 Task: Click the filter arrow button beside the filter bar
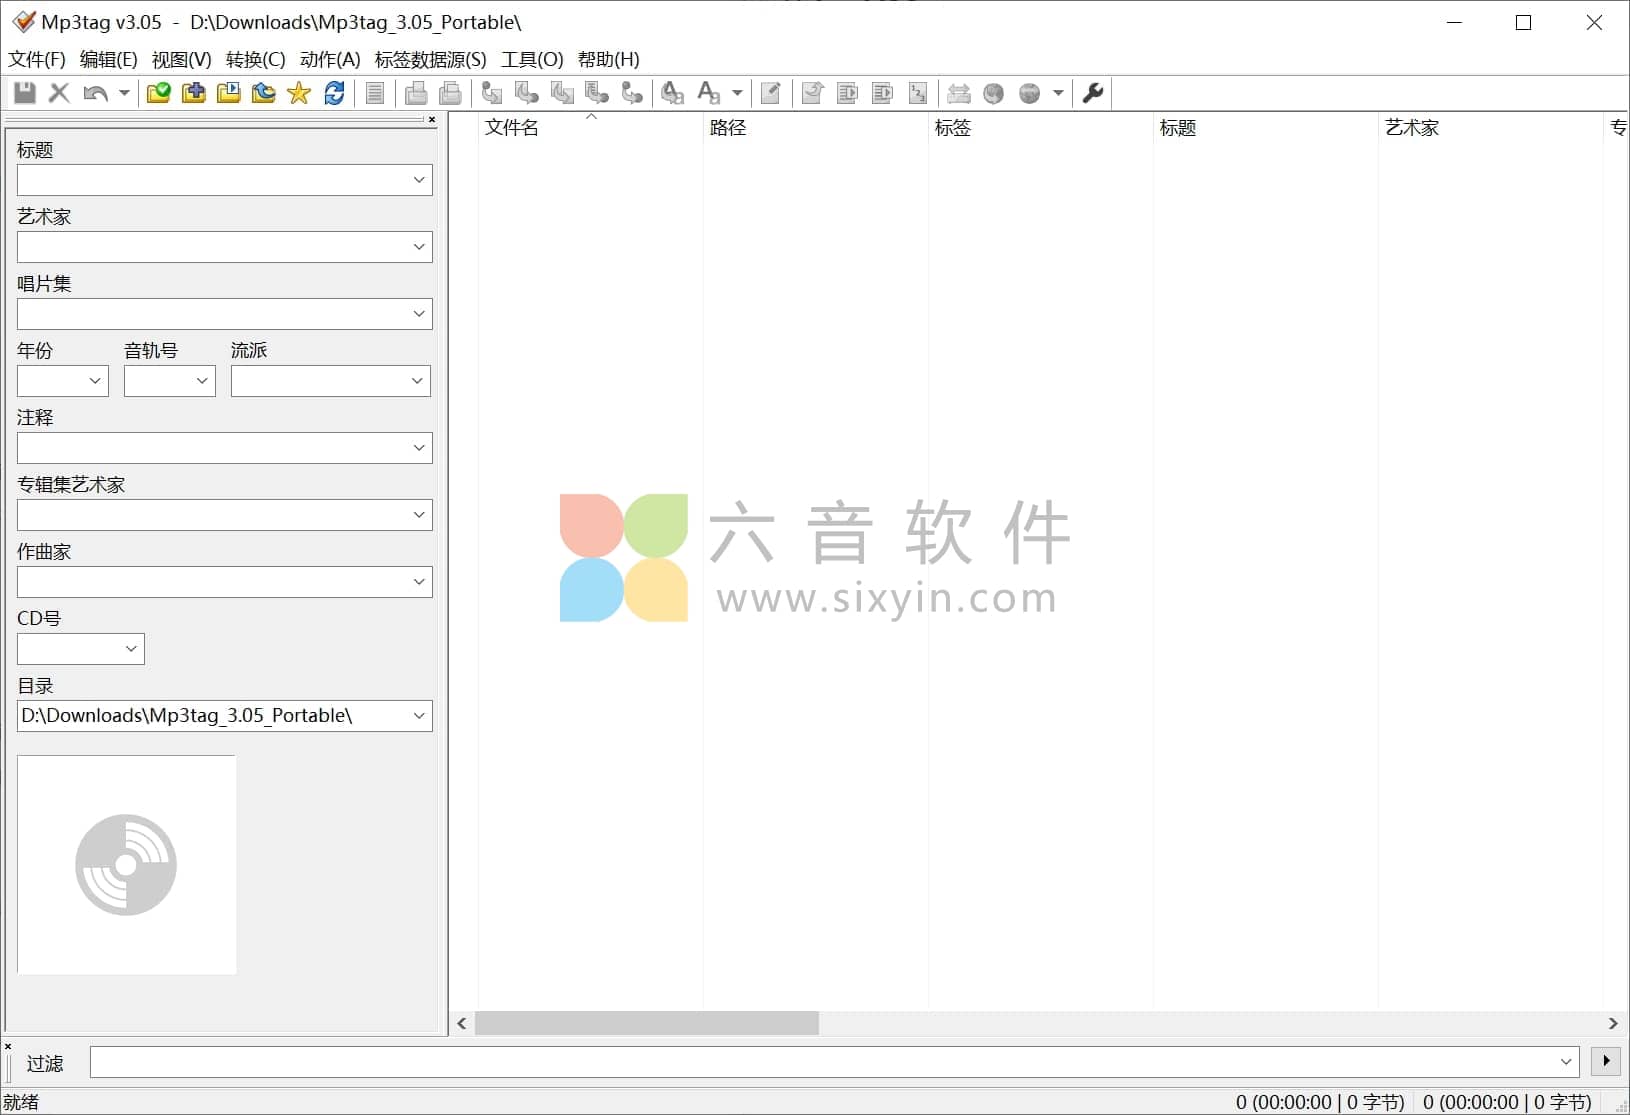(x=1604, y=1062)
